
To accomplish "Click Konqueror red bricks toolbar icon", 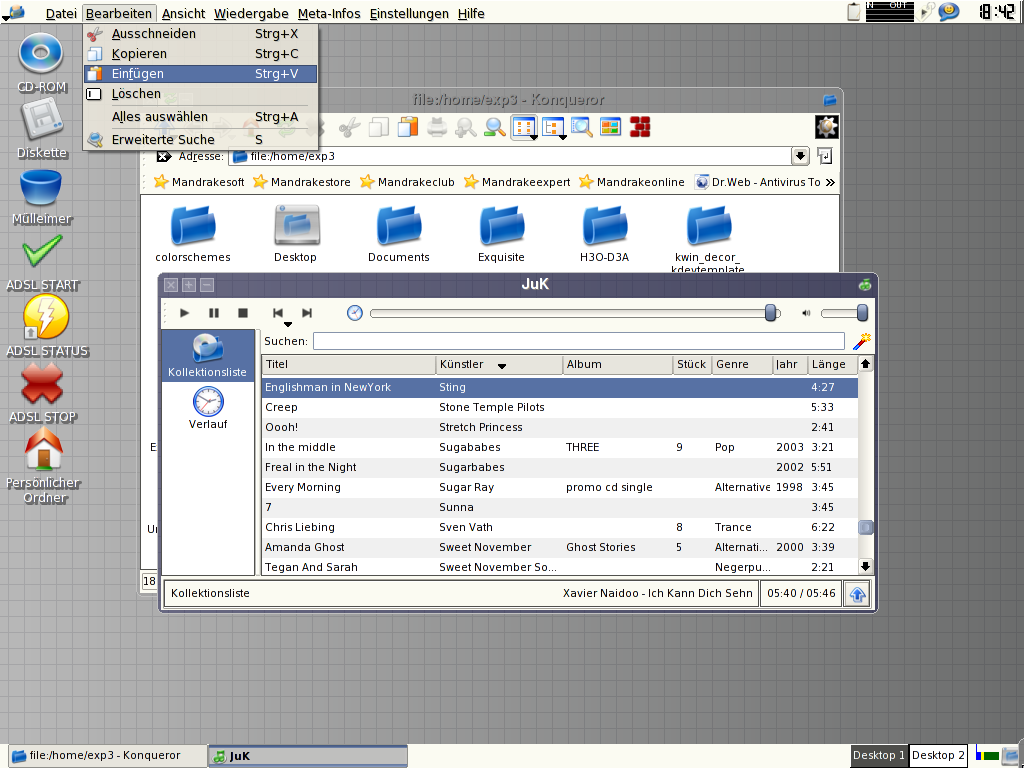I will [x=640, y=127].
